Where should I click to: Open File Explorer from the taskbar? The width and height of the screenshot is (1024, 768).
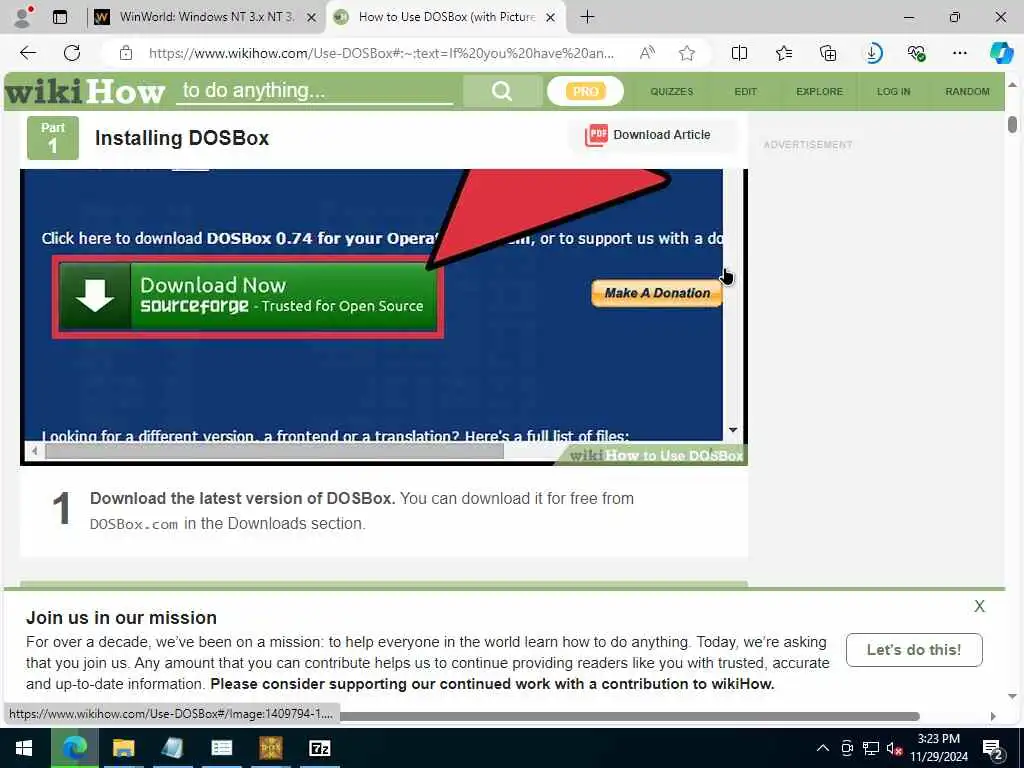click(123, 748)
